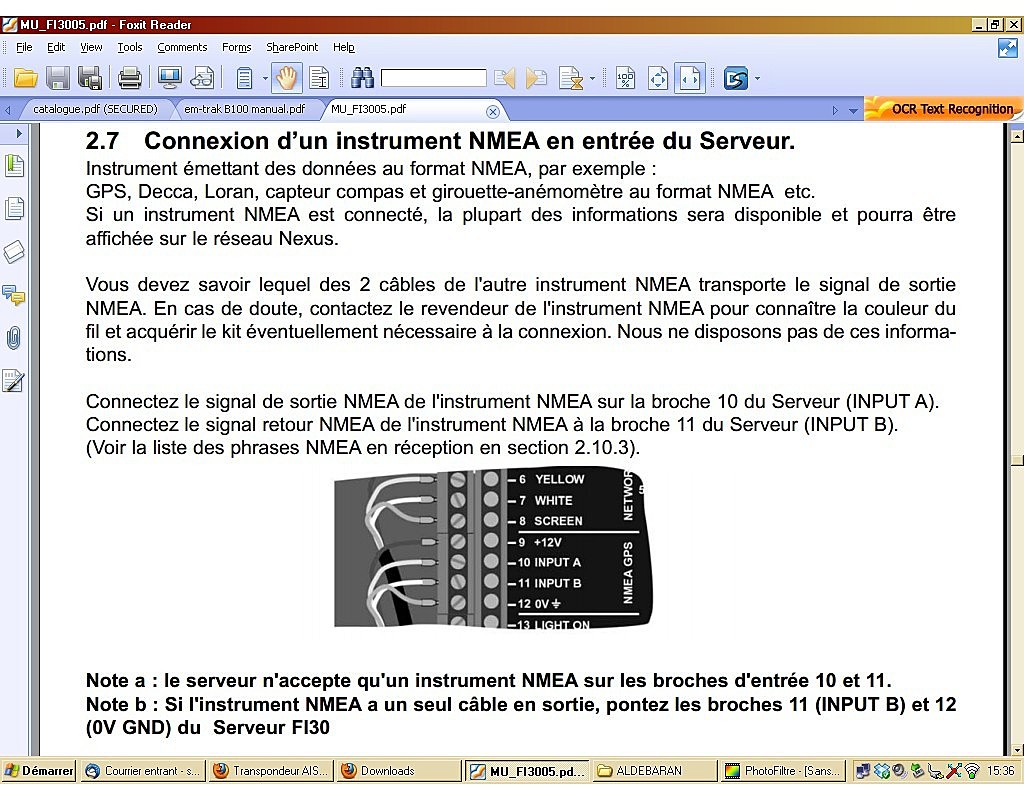Select the Hand tool
Screen dimensions: 1024x800
click(x=286, y=79)
